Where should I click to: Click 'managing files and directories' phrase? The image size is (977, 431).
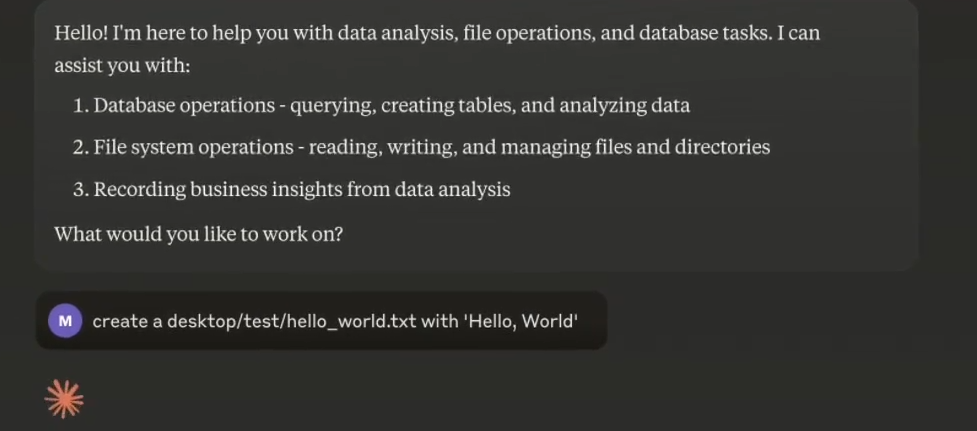636,148
